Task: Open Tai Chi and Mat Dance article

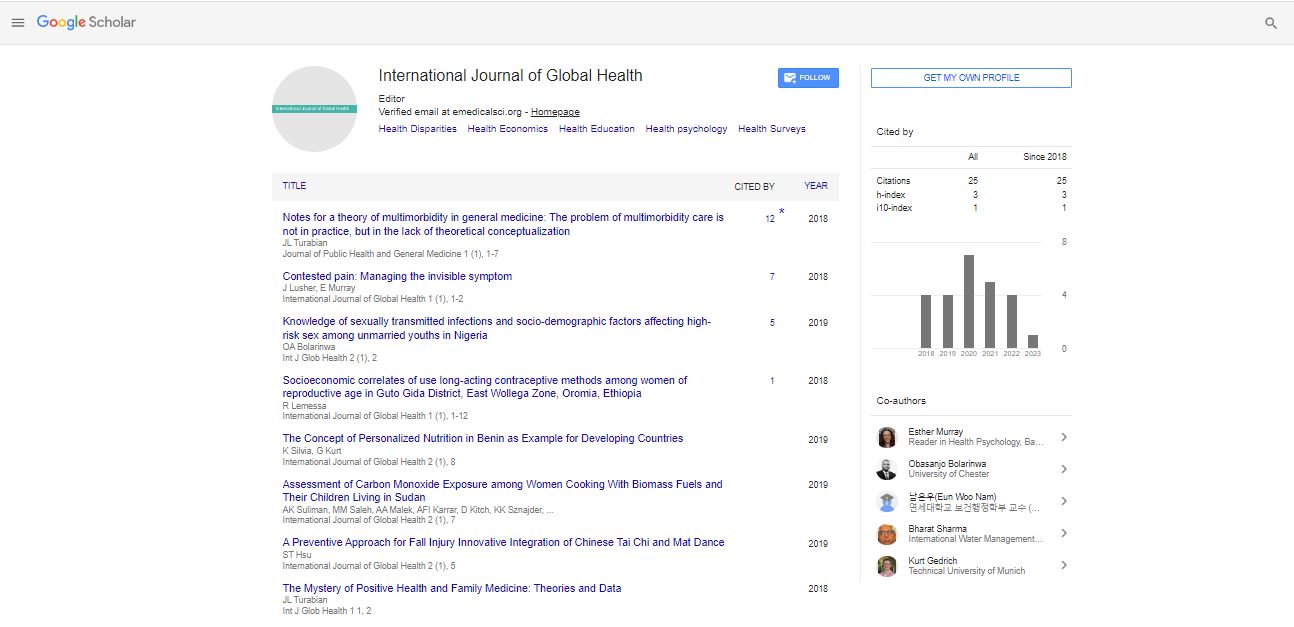Action: (x=503, y=542)
